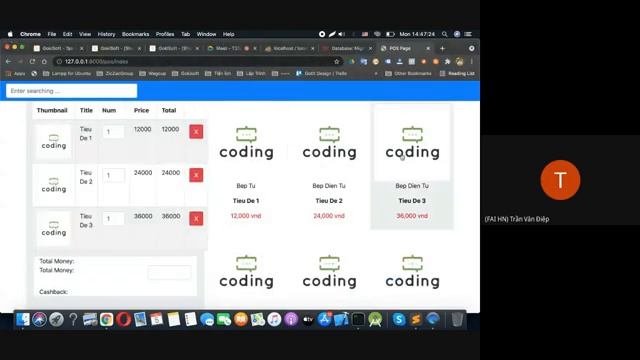Go to browser home page
Image resolution: width=640 pixels, height=360 pixels.
coord(44,61)
